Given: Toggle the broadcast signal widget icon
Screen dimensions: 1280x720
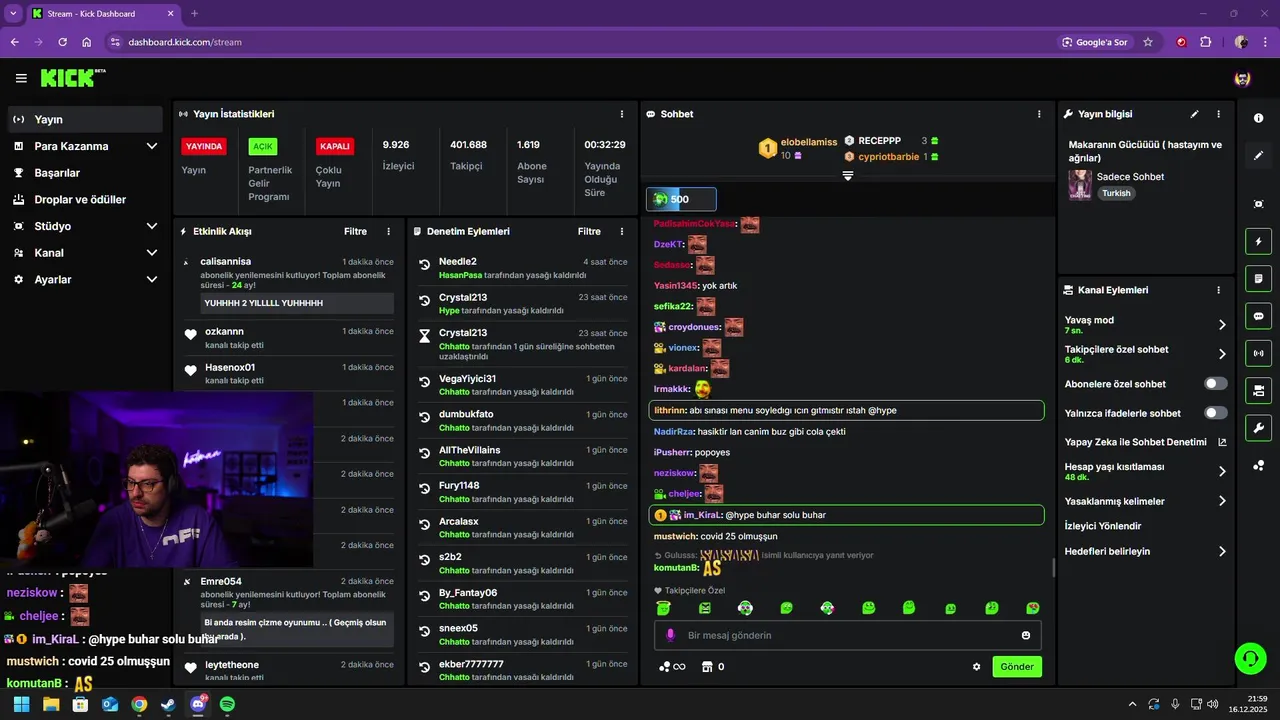Looking at the screenshot, I should (x=1258, y=353).
